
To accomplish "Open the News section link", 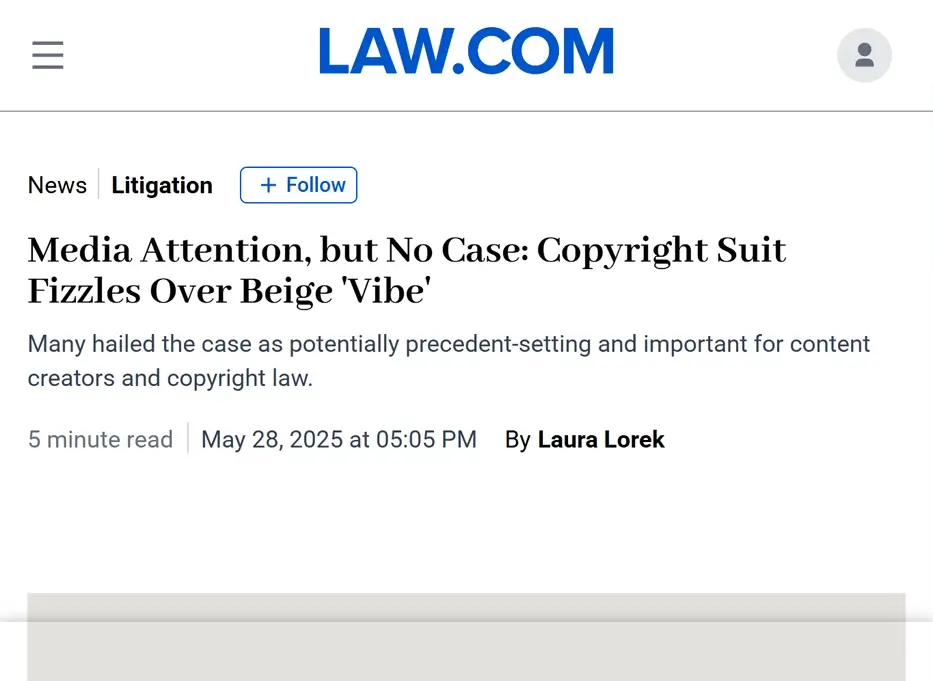I will [57, 185].
